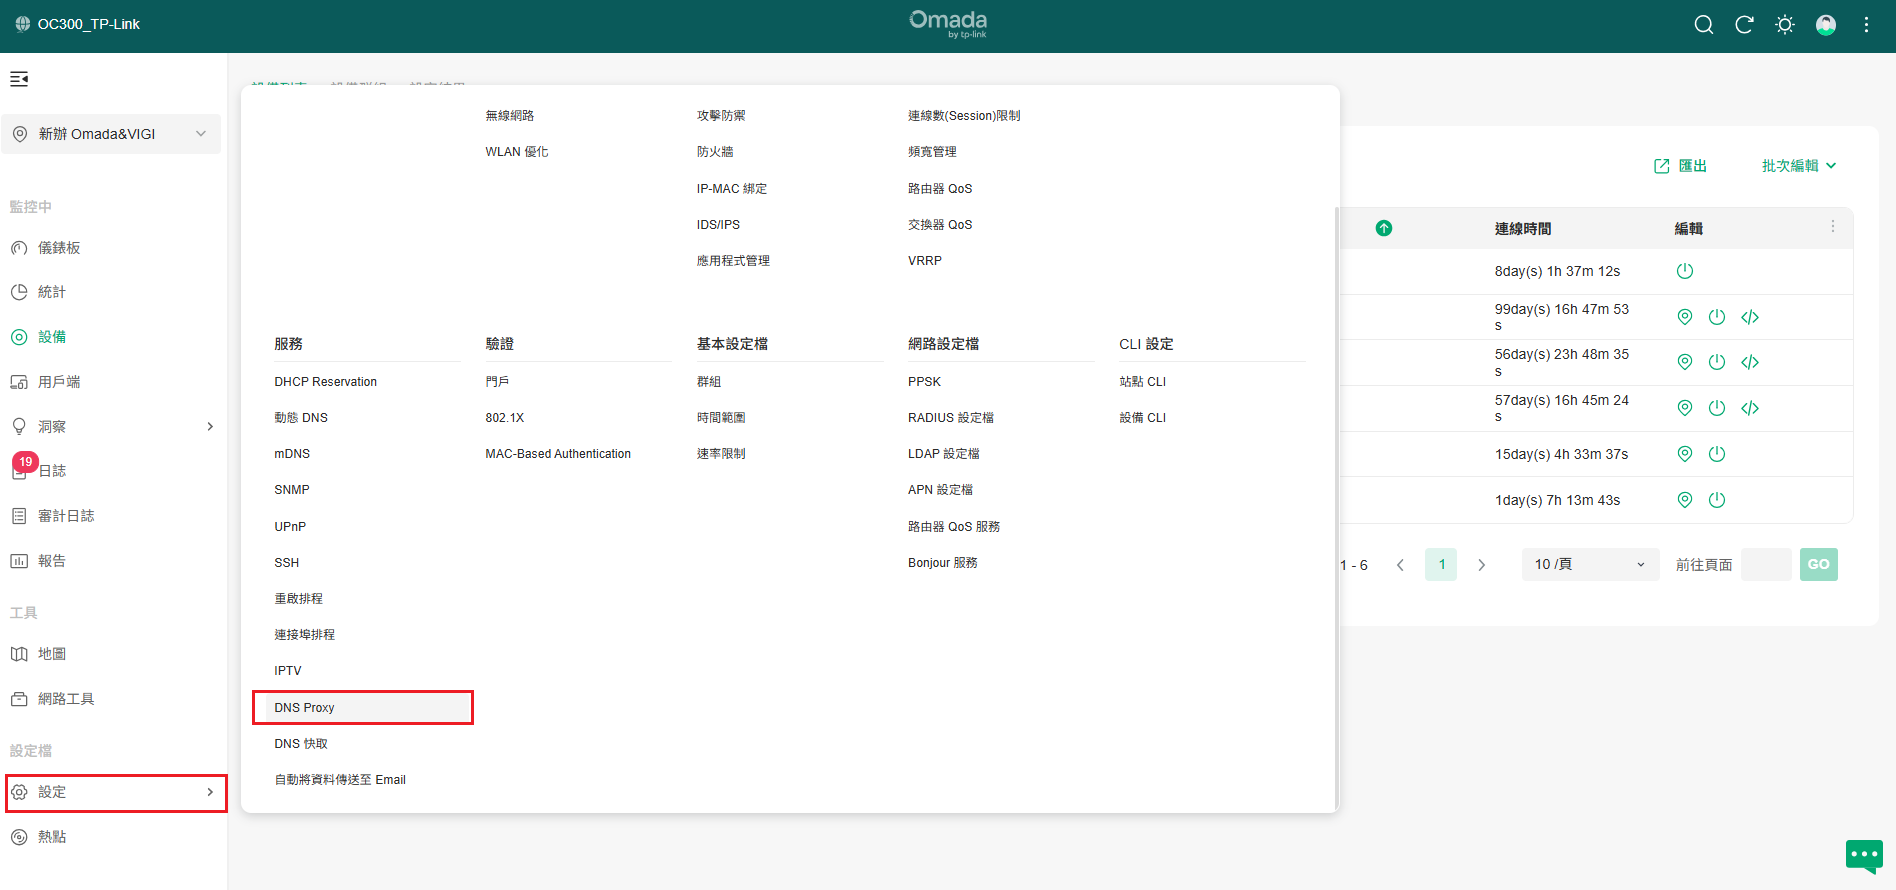The height and width of the screenshot is (890, 1896).
Task: Click the refresh icon in top bar
Action: (1744, 25)
